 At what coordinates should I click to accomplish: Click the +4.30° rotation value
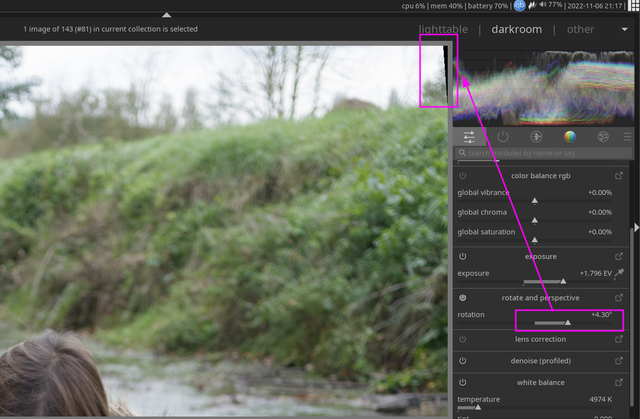601,314
